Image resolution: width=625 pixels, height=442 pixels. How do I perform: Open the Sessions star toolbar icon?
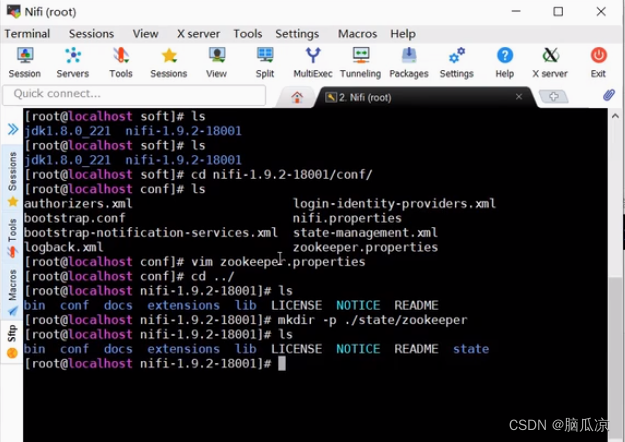[x=169, y=63]
